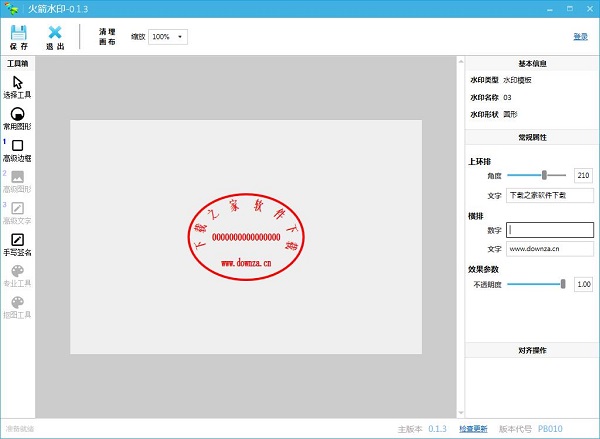Open the 缩放 100% zoom dropdown
Viewport: 600px width, 439px height.
(168, 37)
